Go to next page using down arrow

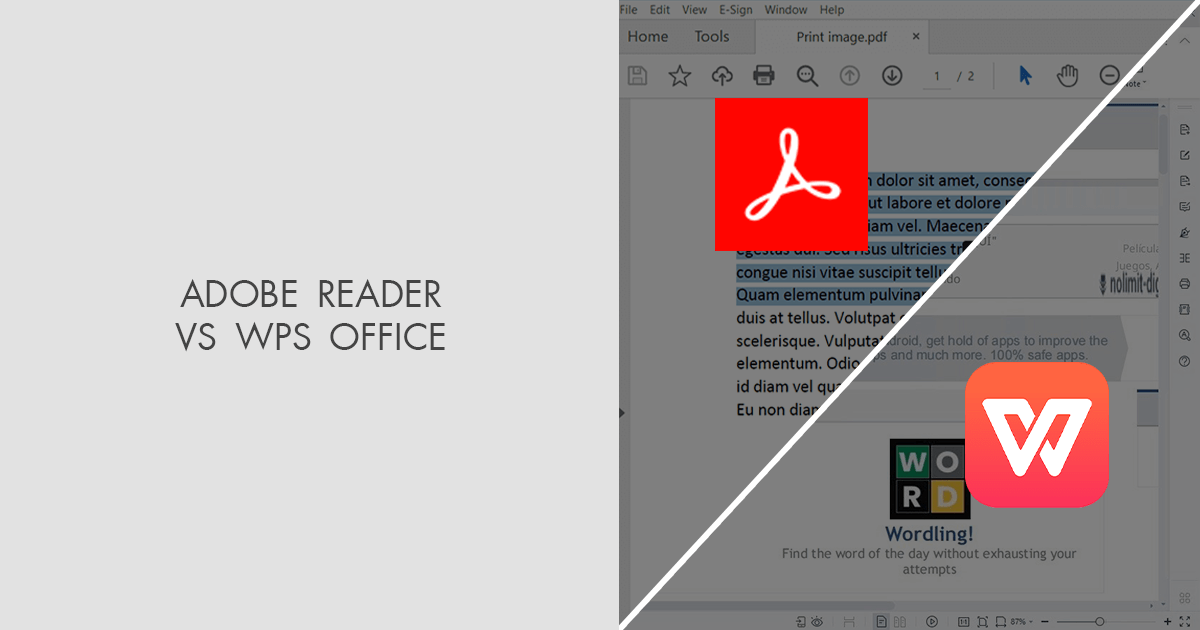(x=891, y=75)
